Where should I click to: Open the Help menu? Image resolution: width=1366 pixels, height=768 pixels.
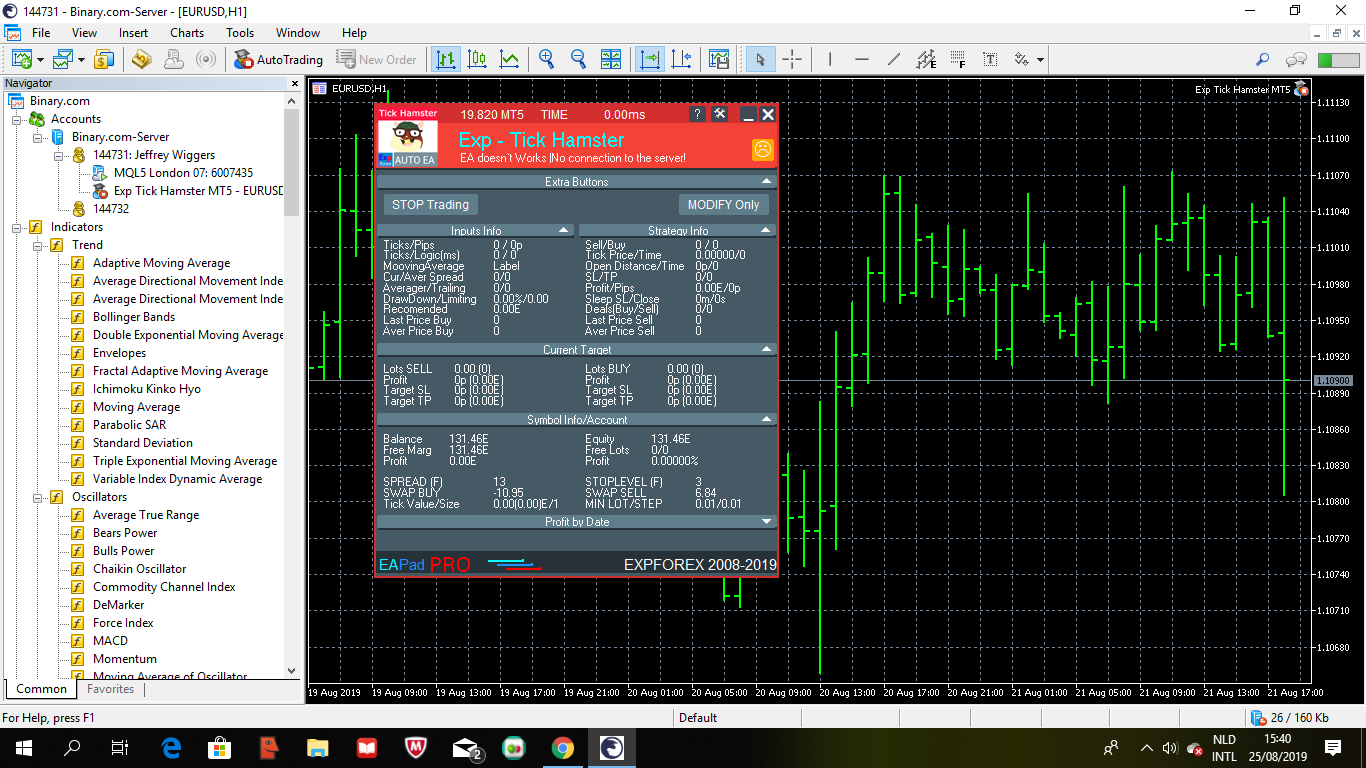click(354, 33)
